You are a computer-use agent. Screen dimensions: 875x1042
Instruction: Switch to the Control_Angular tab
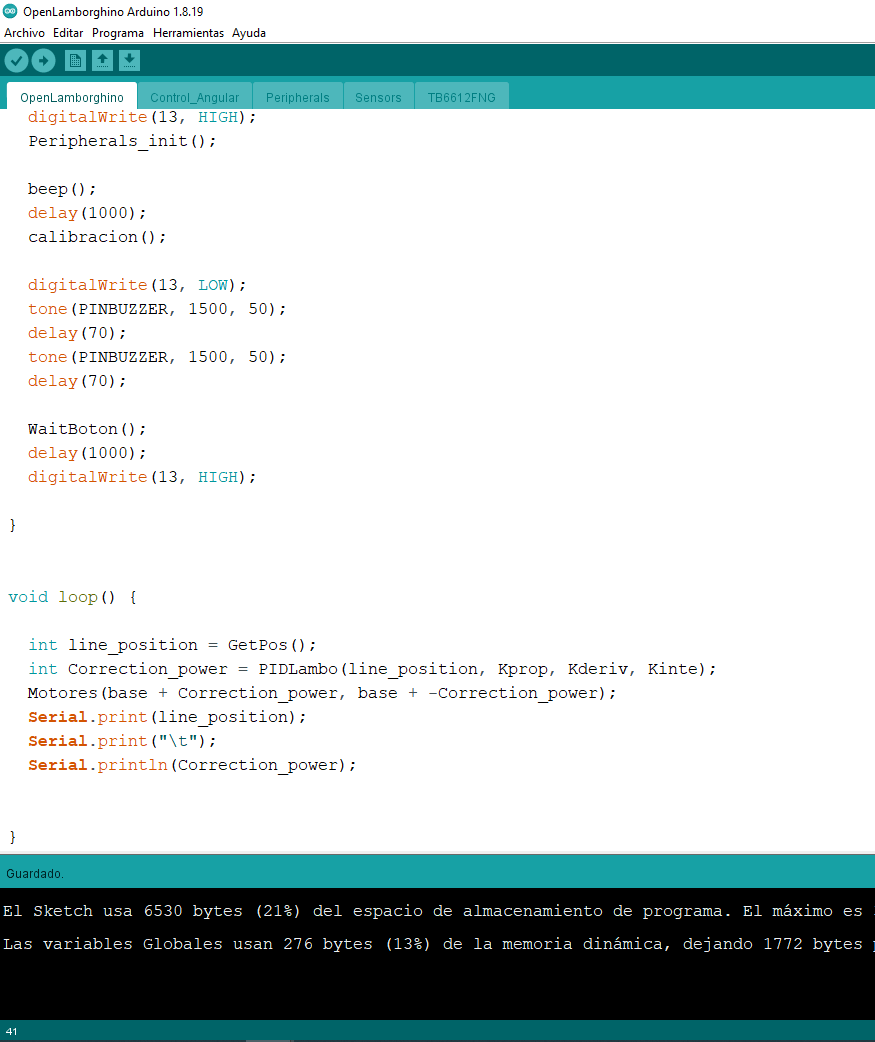pos(195,97)
